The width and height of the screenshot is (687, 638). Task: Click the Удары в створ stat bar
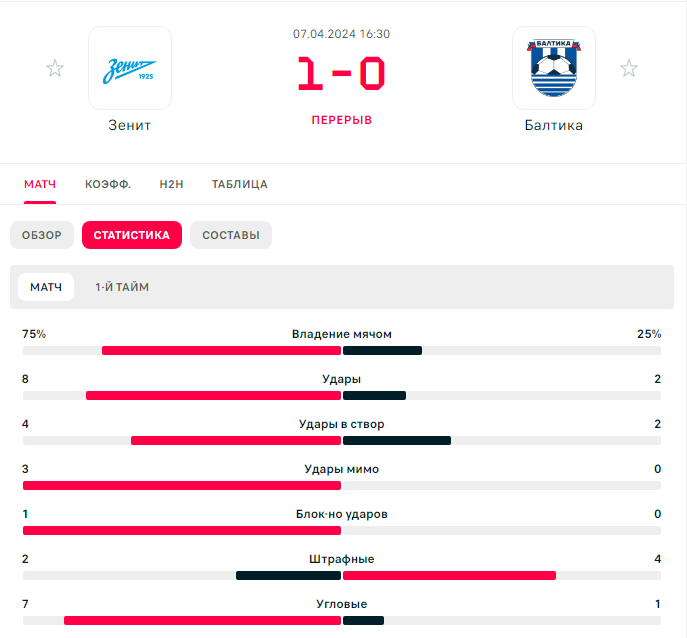tap(342, 440)
